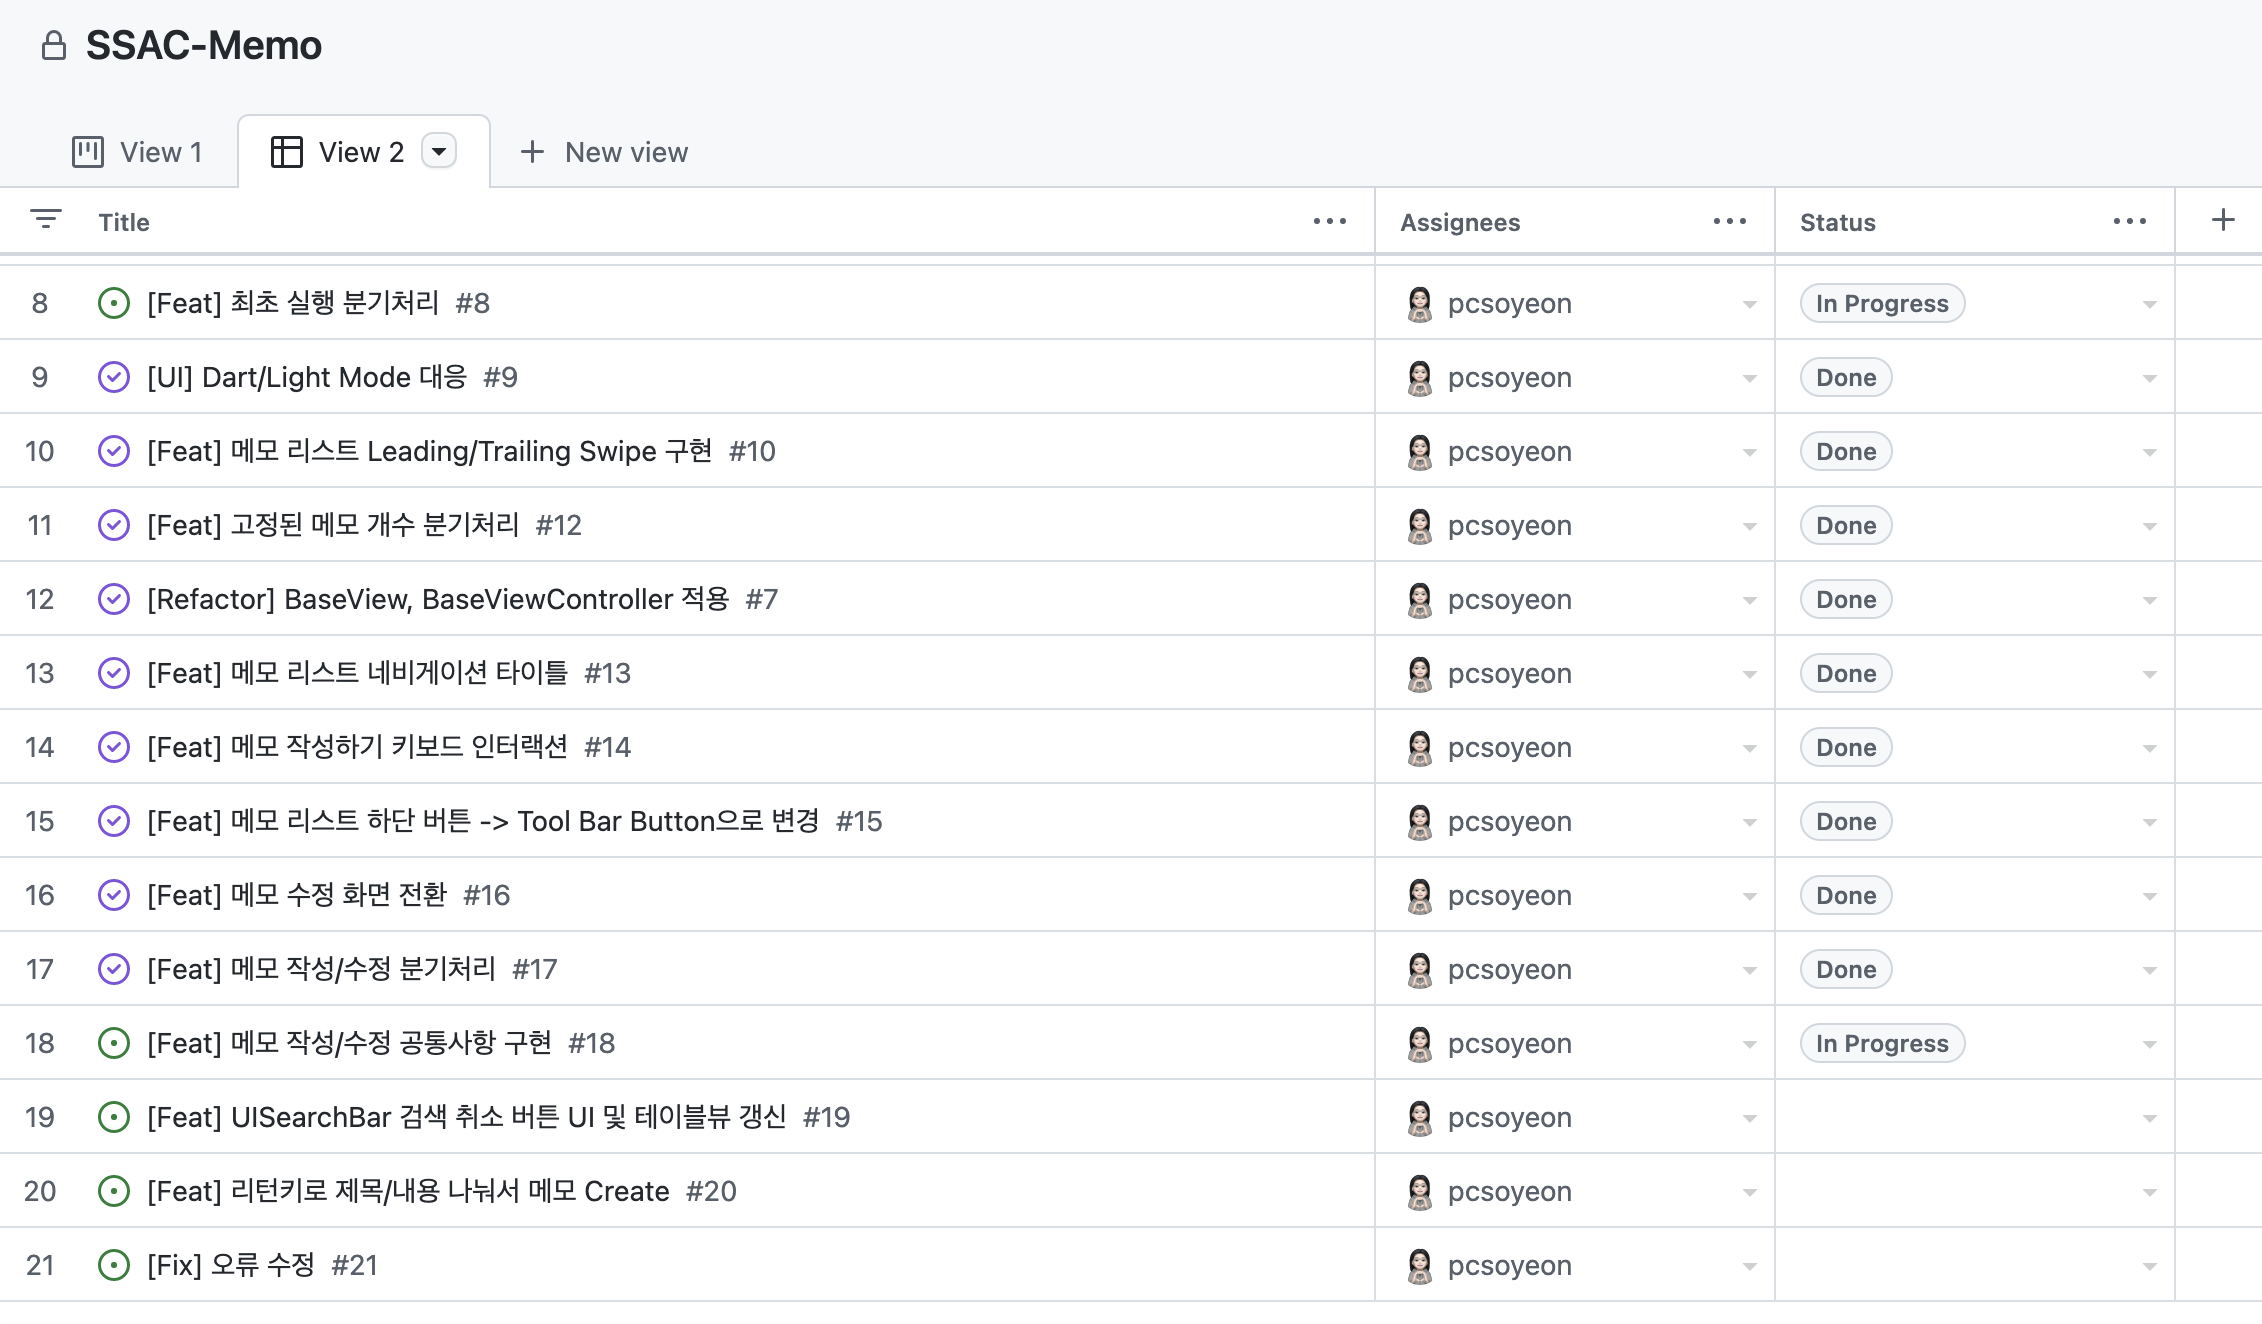Click closed issue icon for #12
The width and height of the screenshot is (2262, 1324).
[114, 525]
